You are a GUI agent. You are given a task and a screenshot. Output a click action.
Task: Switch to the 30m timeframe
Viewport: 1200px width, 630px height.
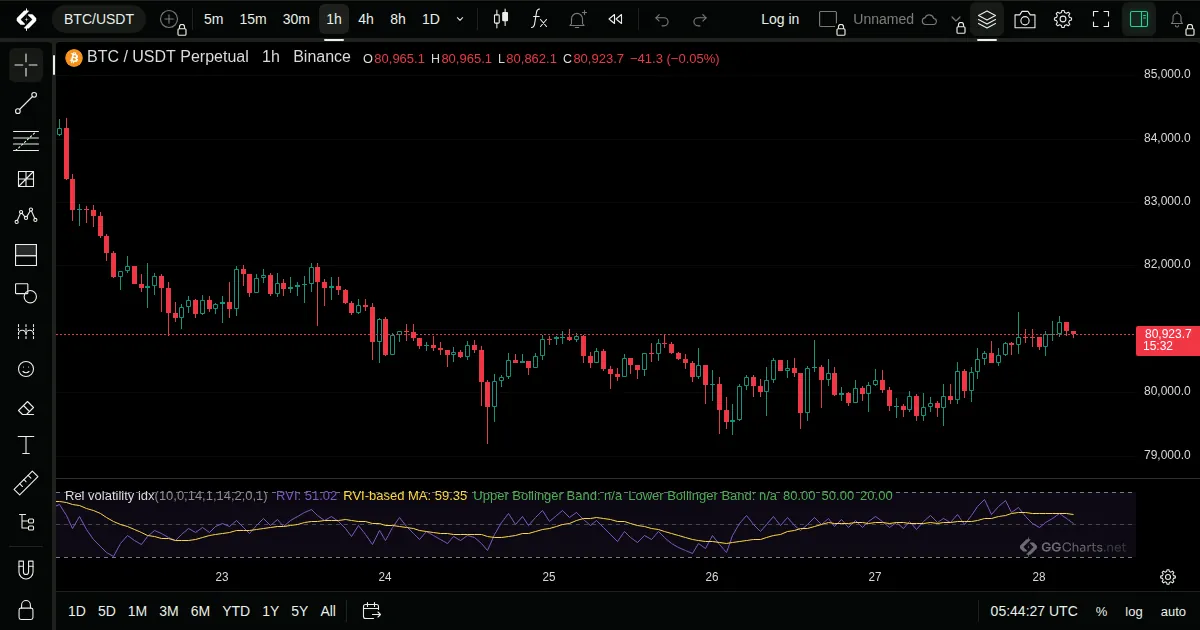click(x=296, y=19)
